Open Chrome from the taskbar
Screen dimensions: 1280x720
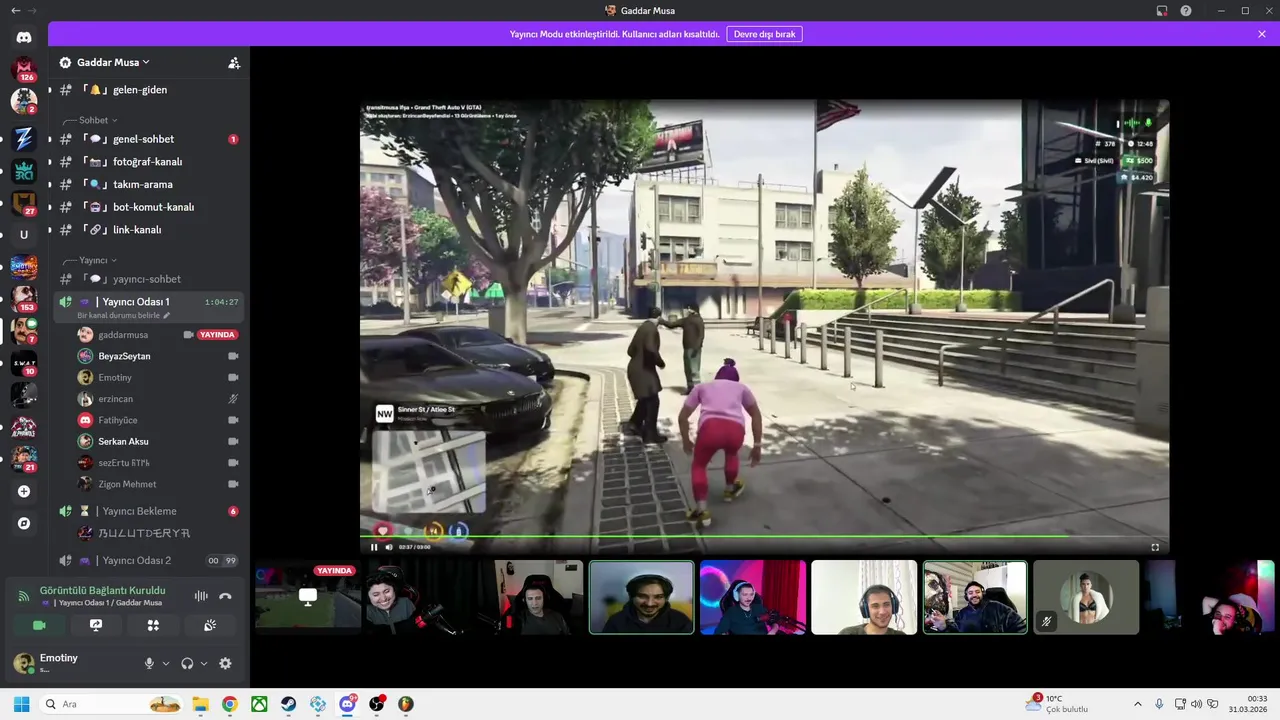tap(229, 704)
